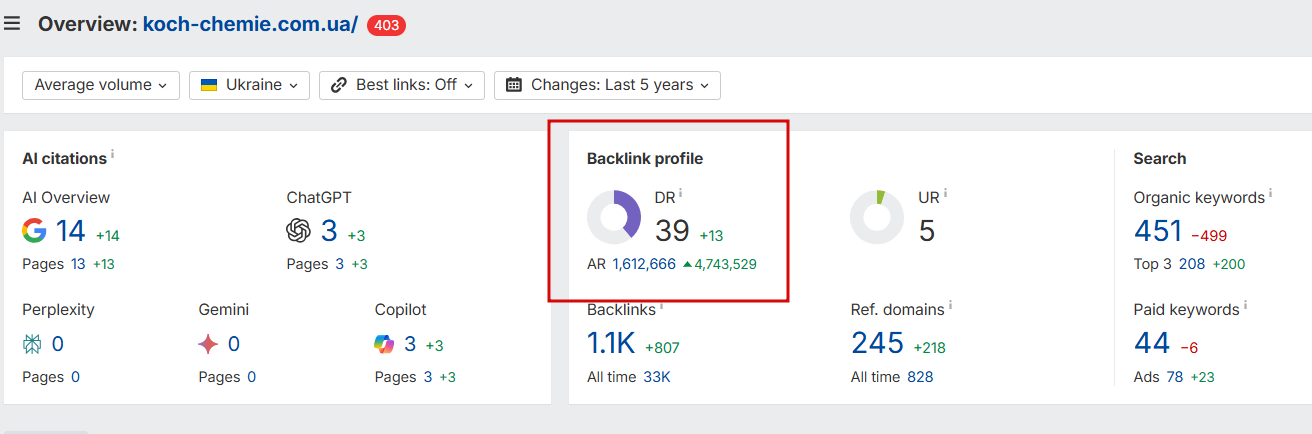
Task: Click the Backlink profile heading
Action: 644,158
